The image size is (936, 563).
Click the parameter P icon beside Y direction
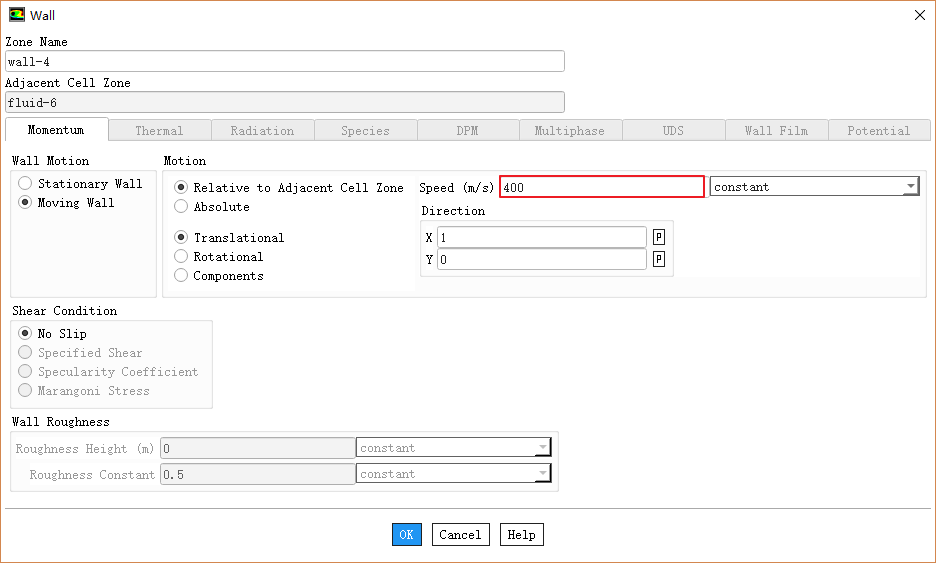(x=659, y=259)
